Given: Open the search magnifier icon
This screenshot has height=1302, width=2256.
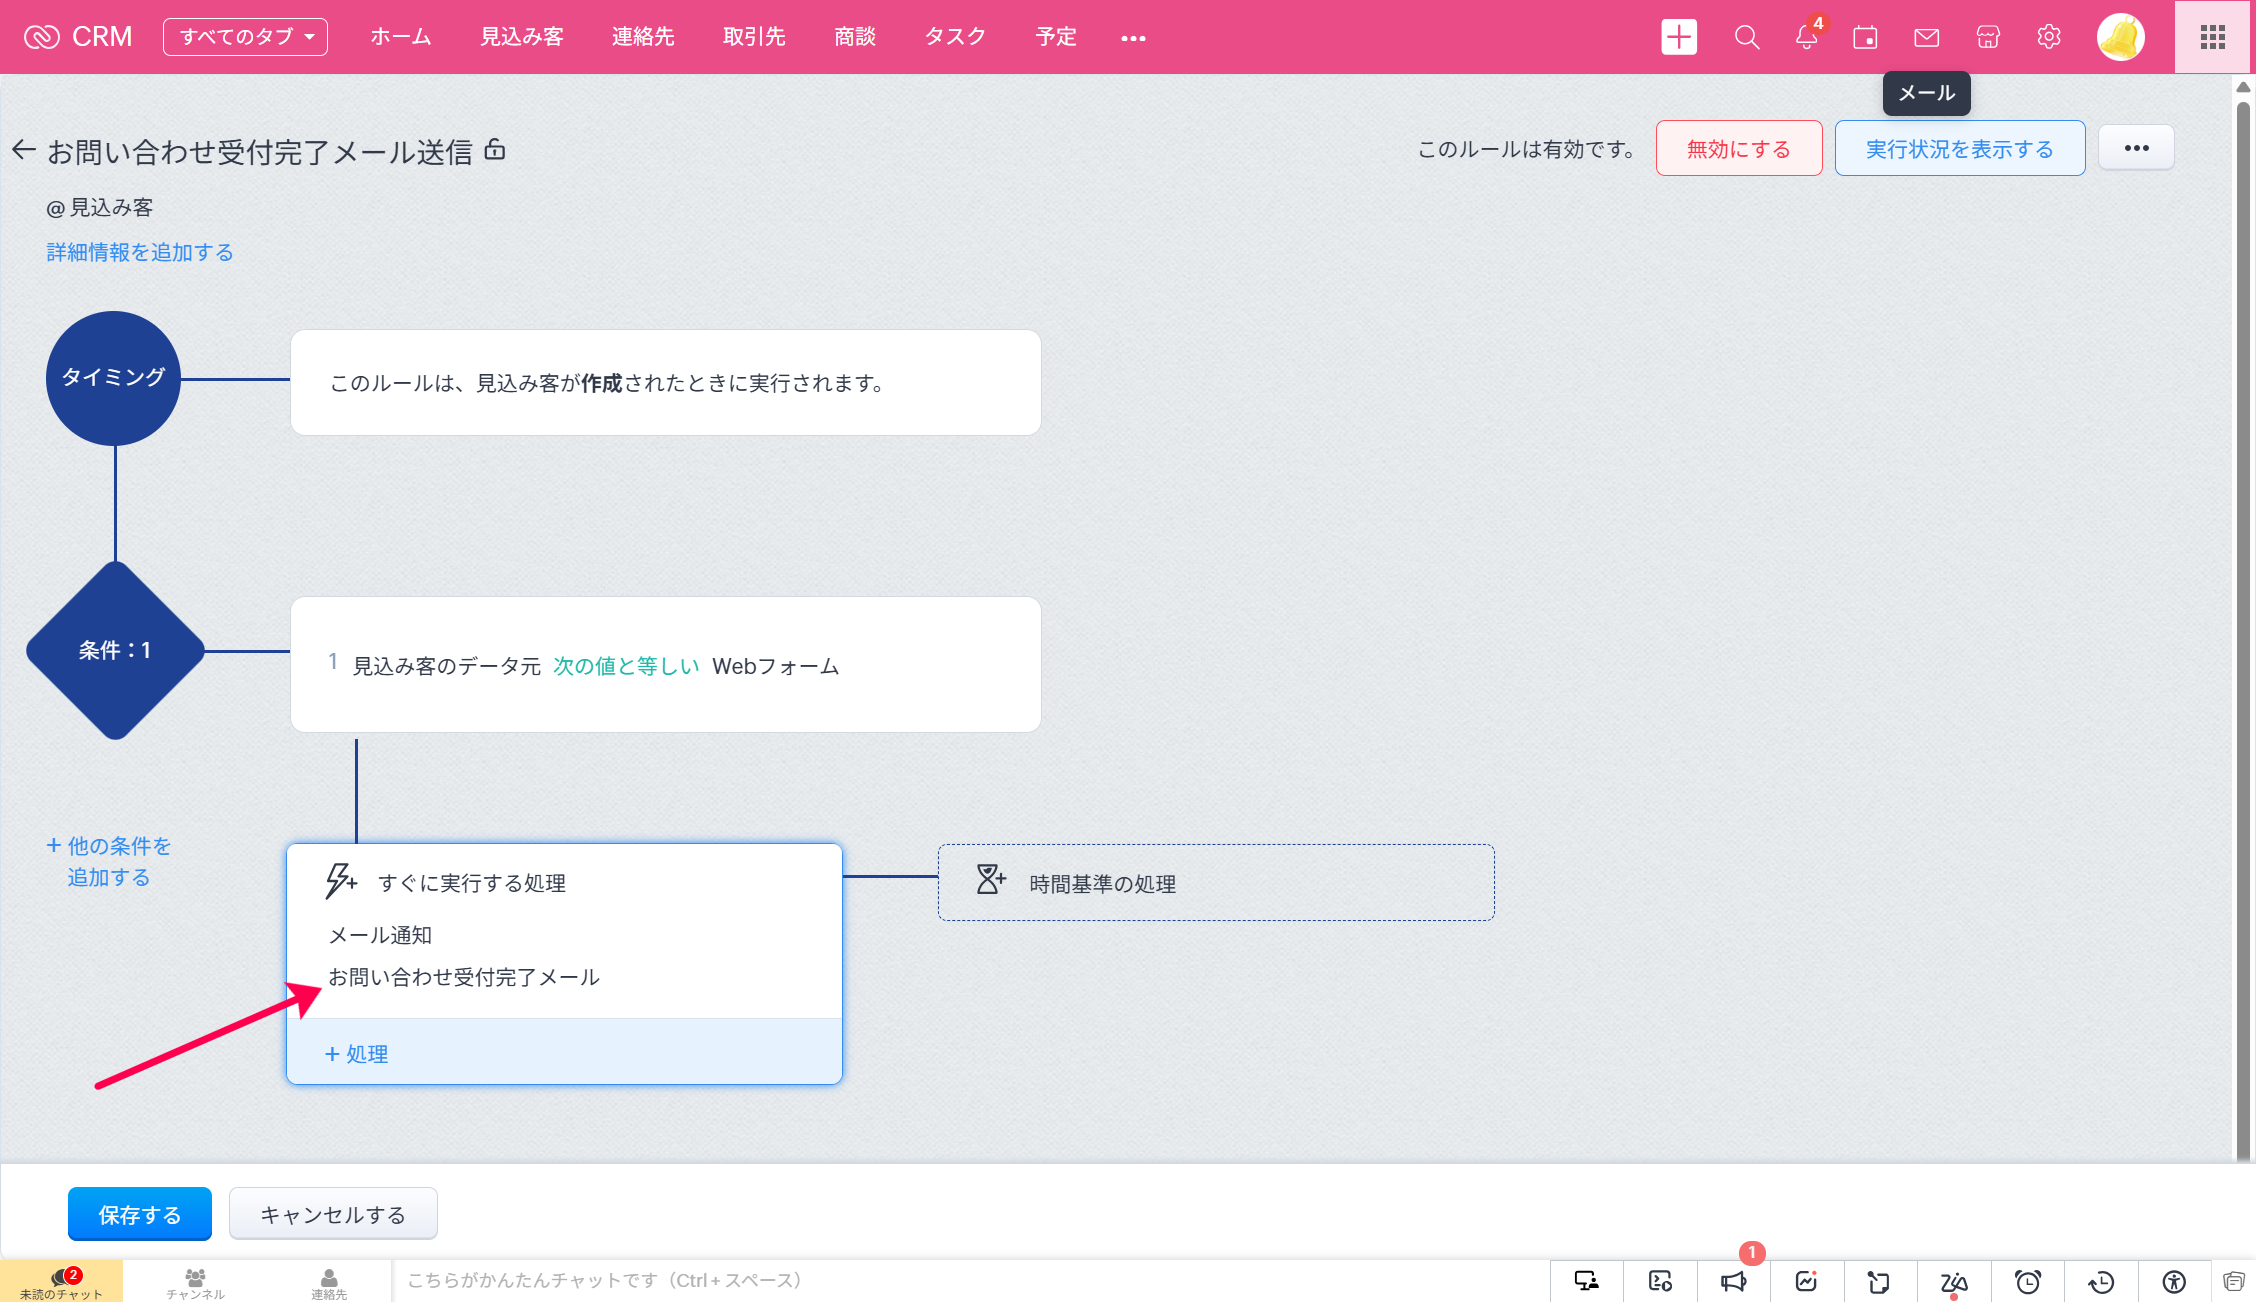Looking at the screenshot, I should click(x=1746, y=37).
